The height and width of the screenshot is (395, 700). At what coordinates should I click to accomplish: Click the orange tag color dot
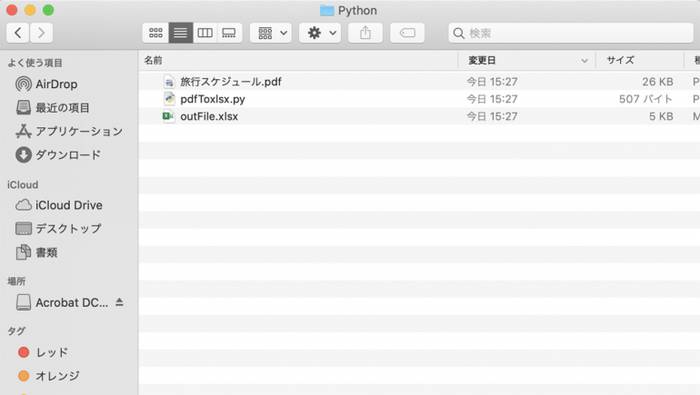click(x=24, y=376)
